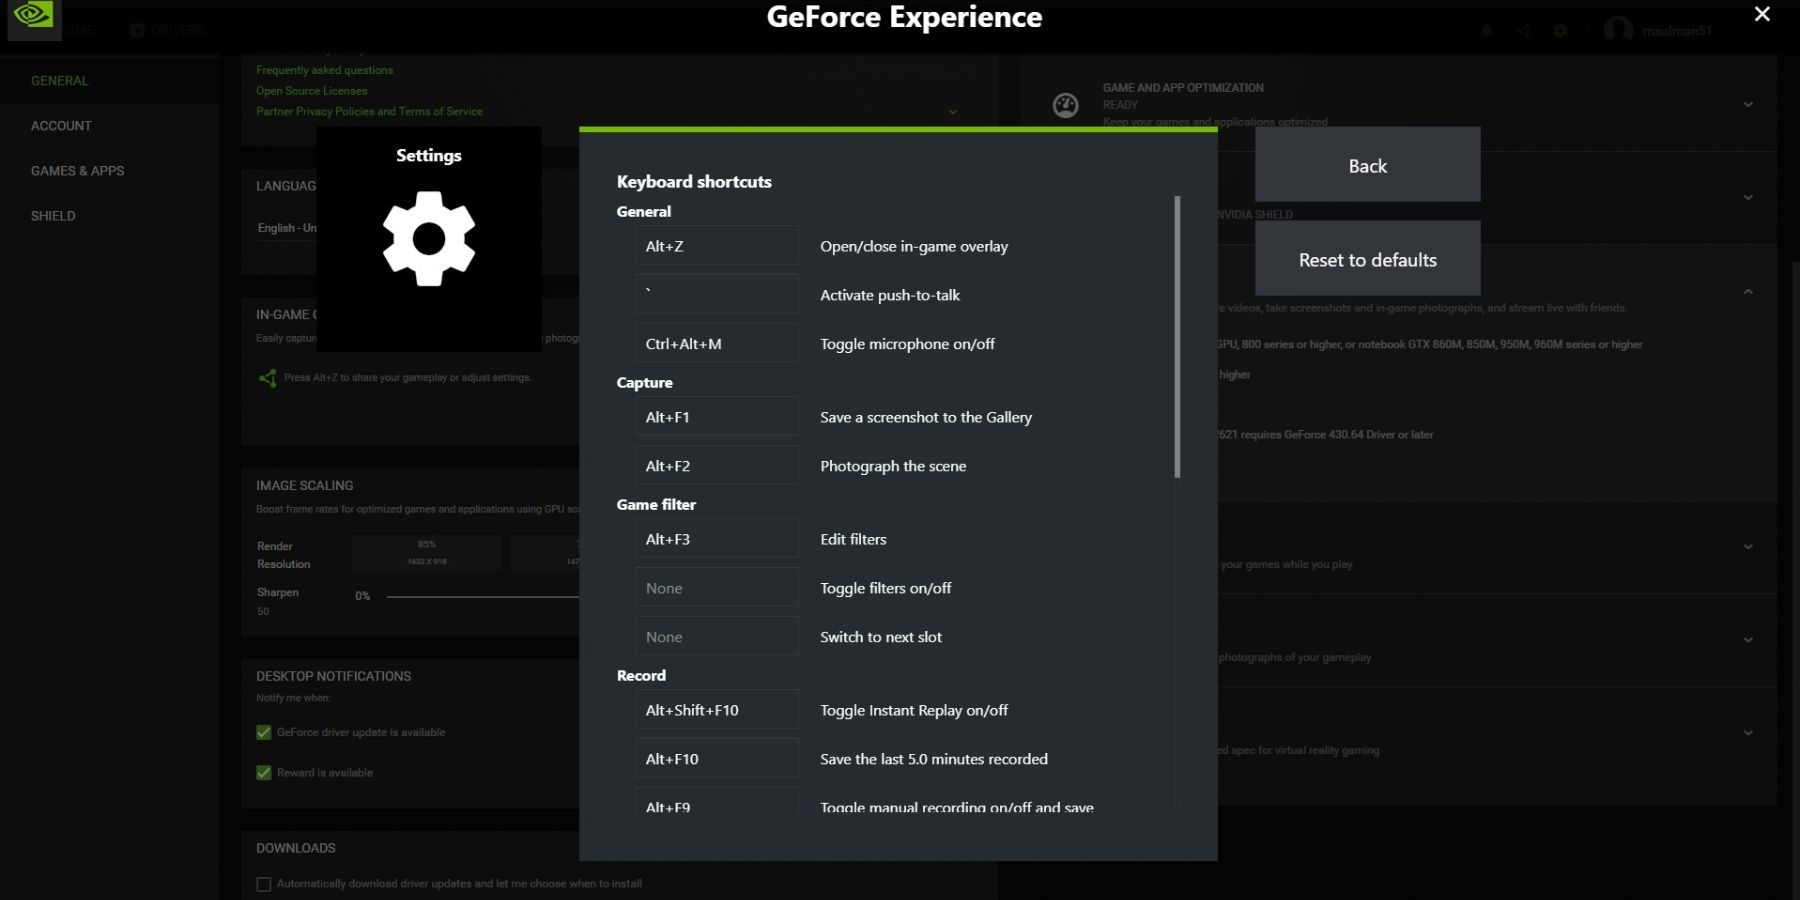Select ACCOUNT in the settings sidebar
Viewport: 1800px width, 900px height.
(61, 126)
